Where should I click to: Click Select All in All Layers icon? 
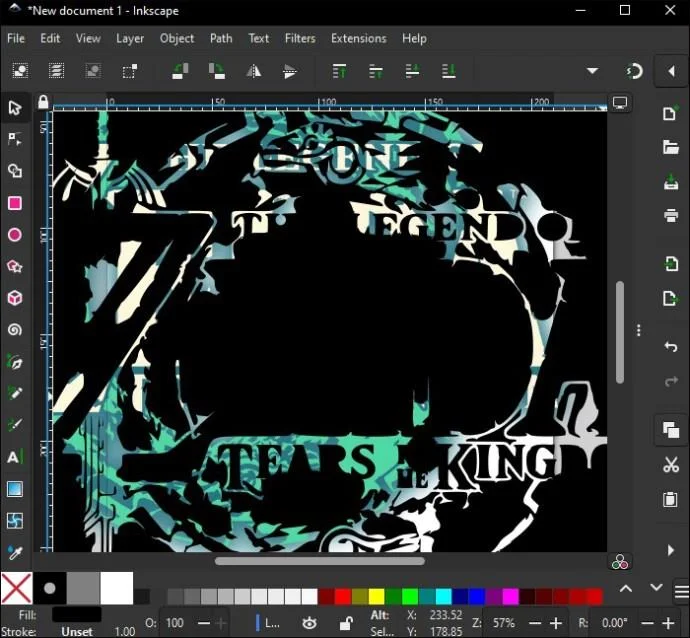(56, 71)
